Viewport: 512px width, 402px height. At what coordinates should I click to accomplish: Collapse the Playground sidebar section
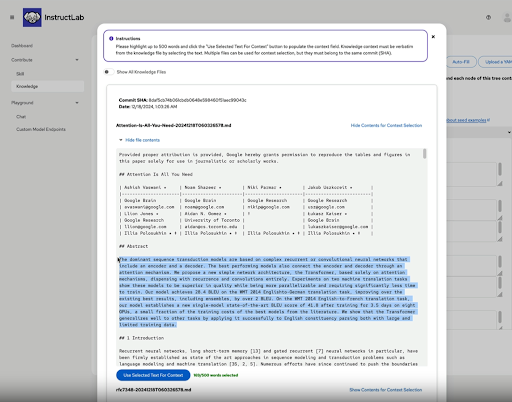pyautogui.click(x=77, y=103)
